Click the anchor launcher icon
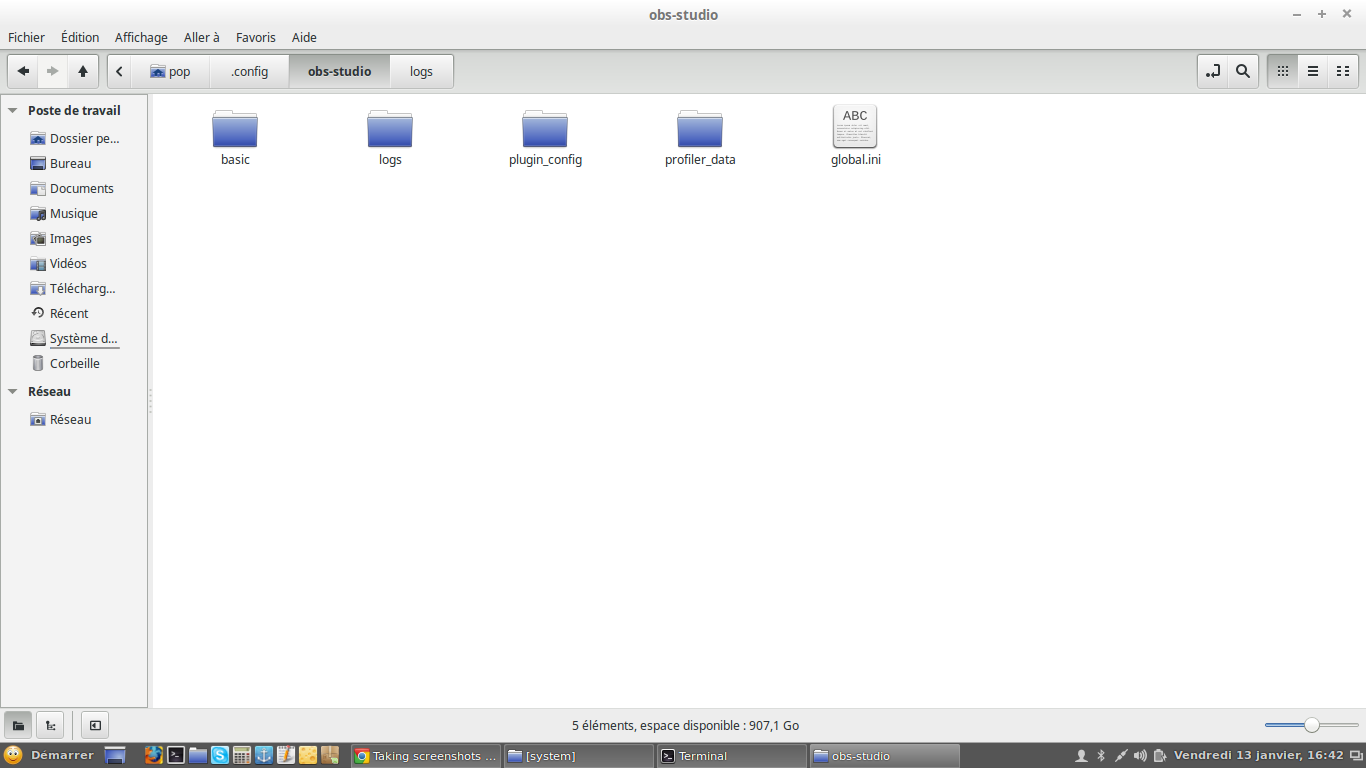 (264, 756)
